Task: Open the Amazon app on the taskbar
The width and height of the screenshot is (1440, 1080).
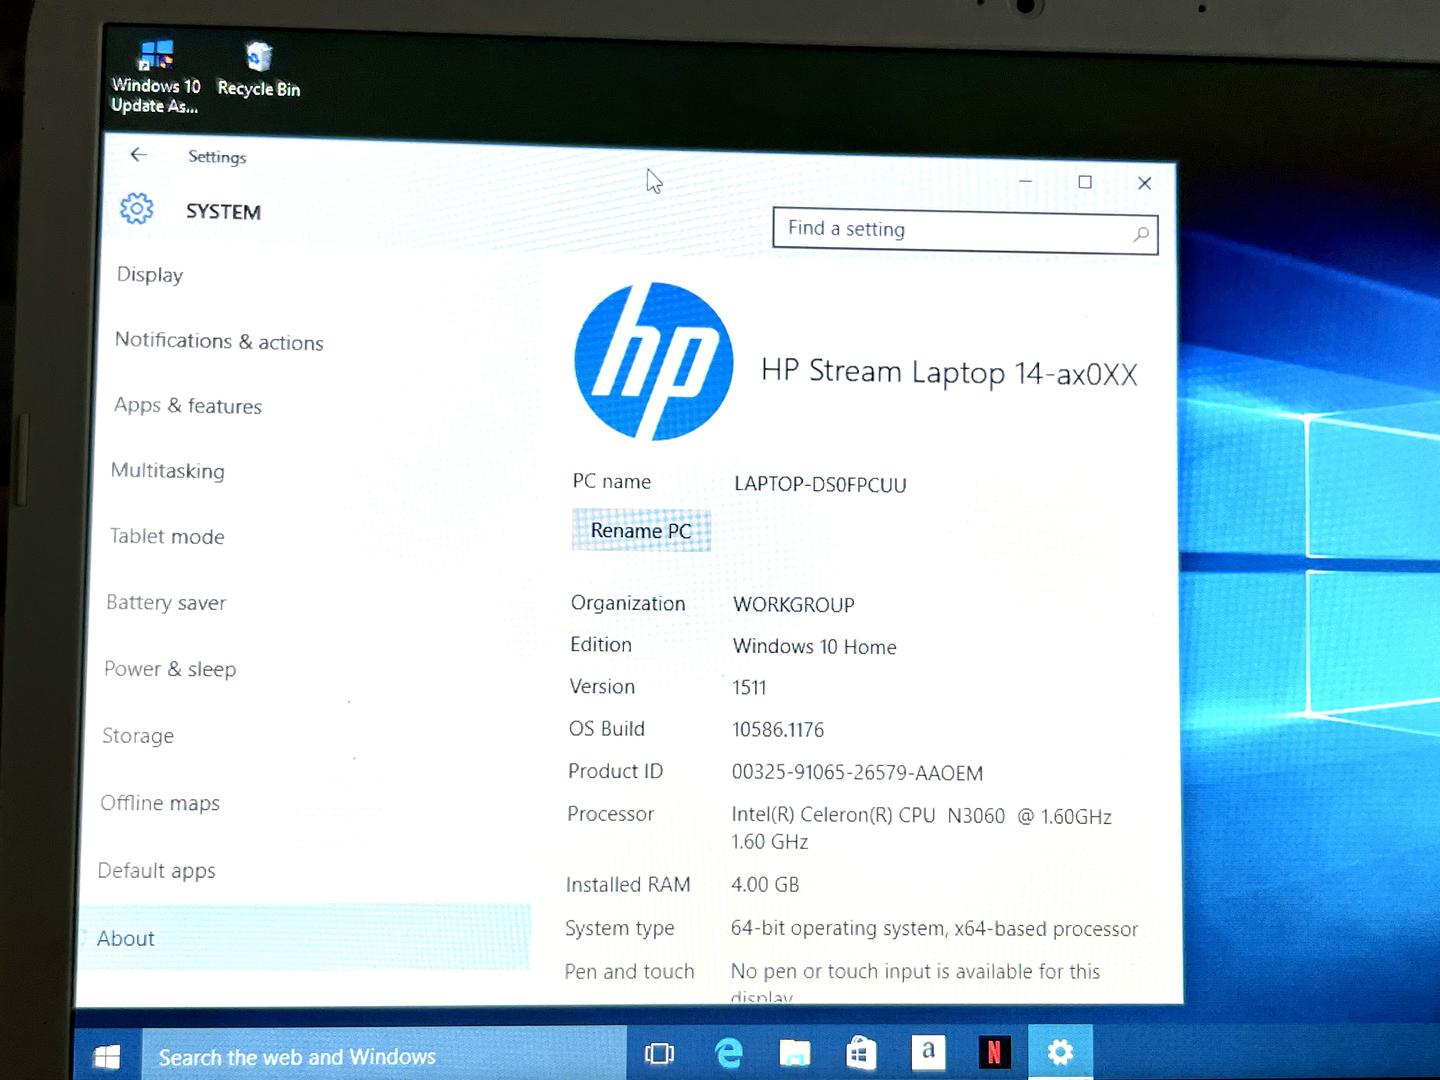Action: [x=928, y=1052]
